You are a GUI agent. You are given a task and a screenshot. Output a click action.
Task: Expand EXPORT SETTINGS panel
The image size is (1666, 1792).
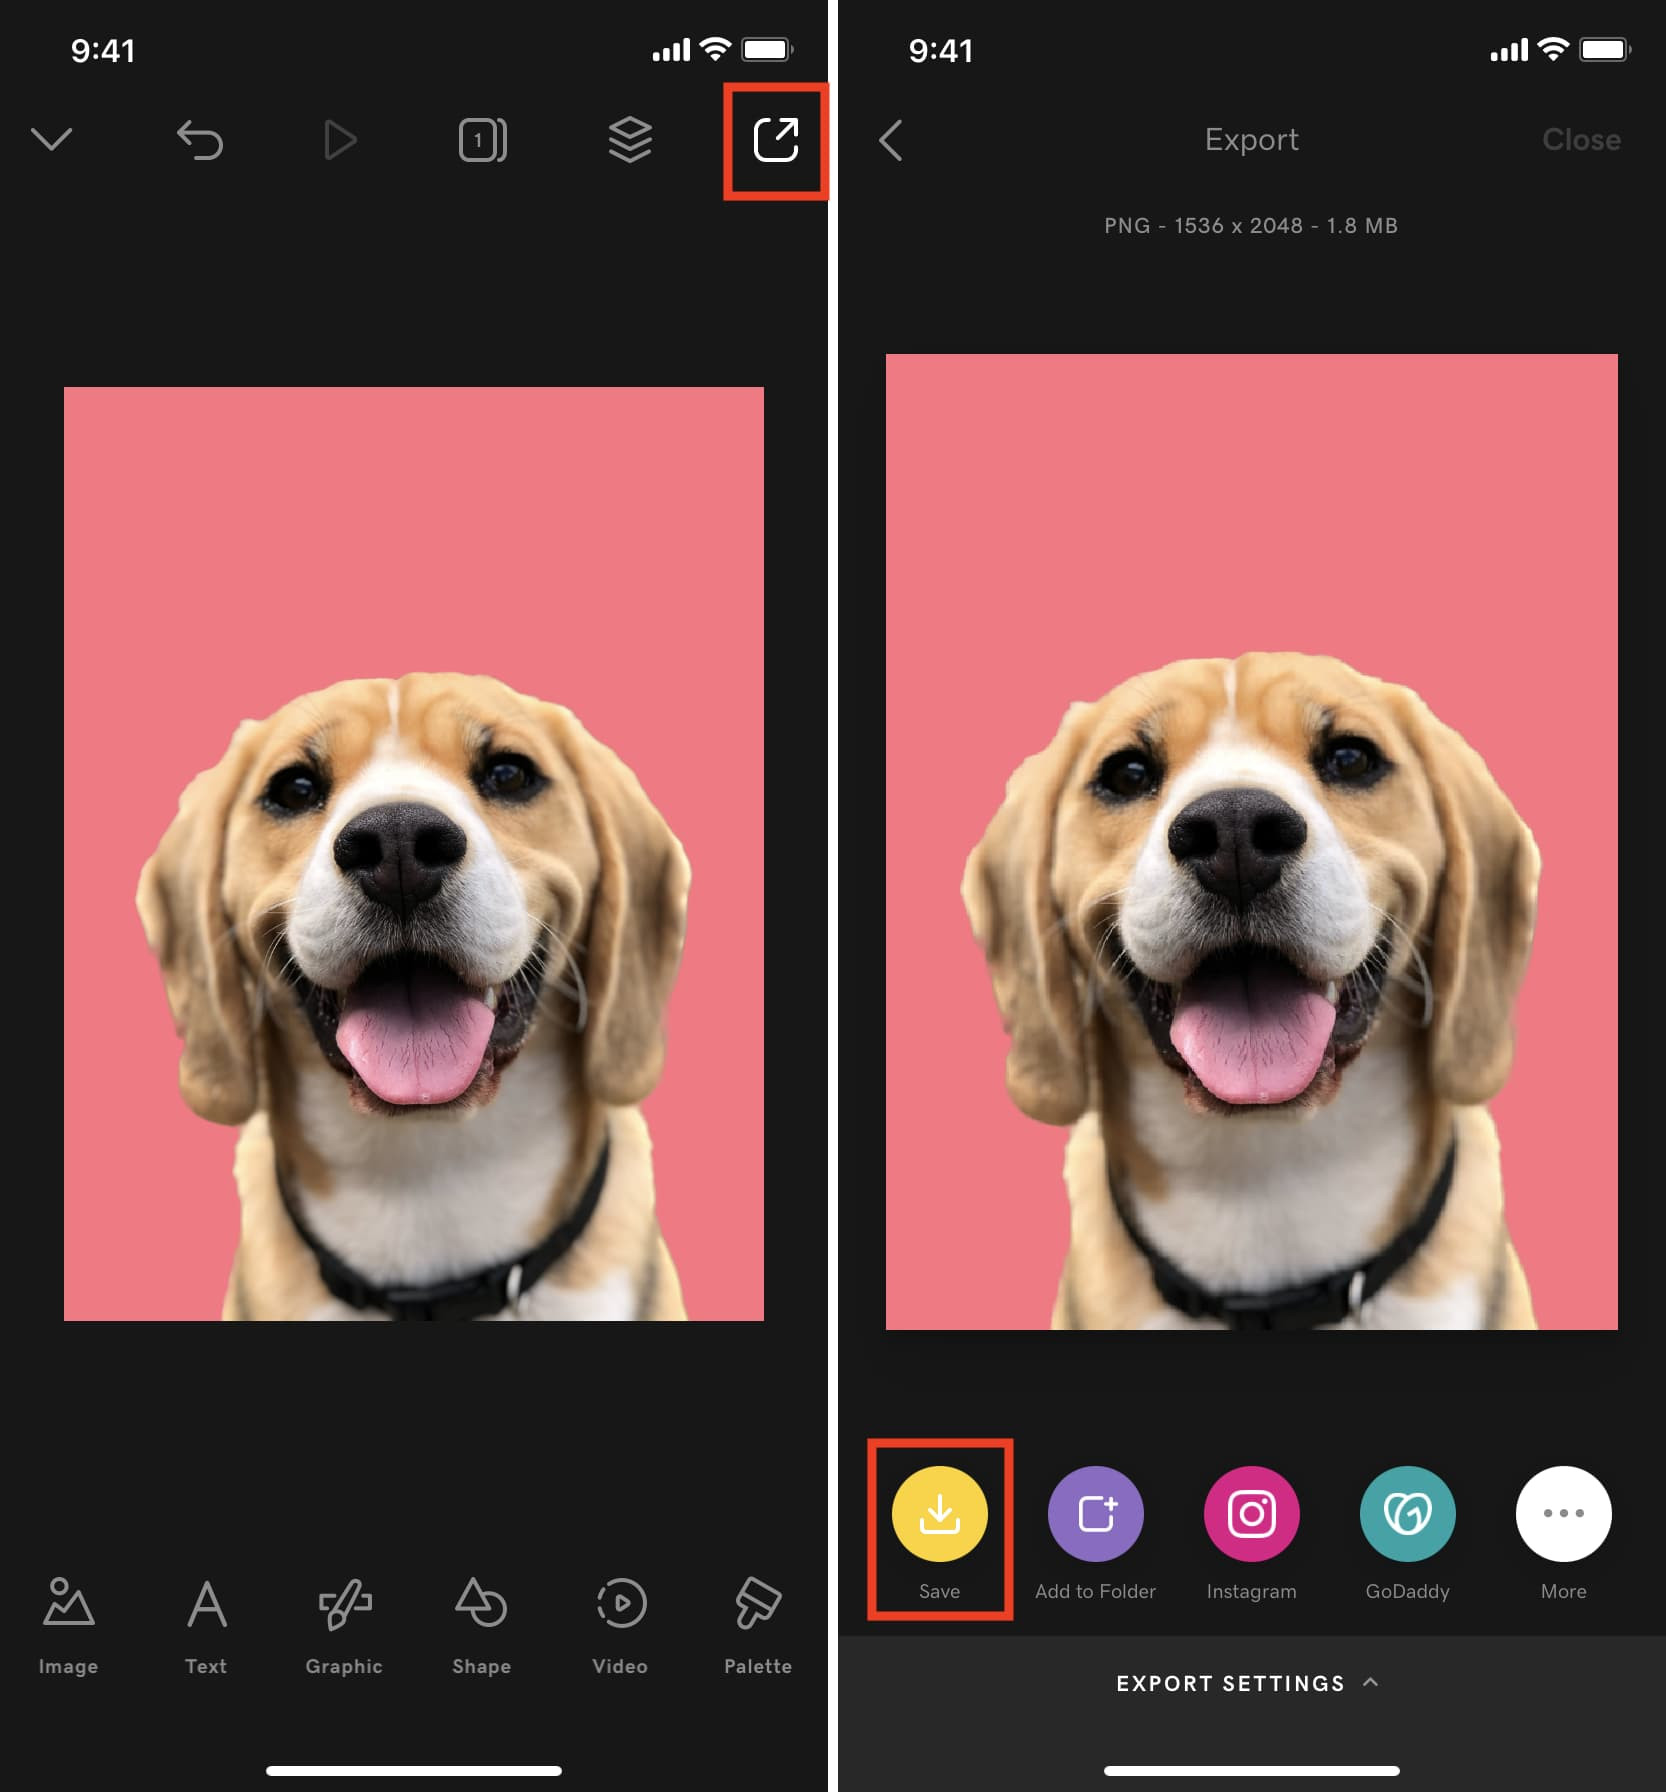click(1250, 1684)
